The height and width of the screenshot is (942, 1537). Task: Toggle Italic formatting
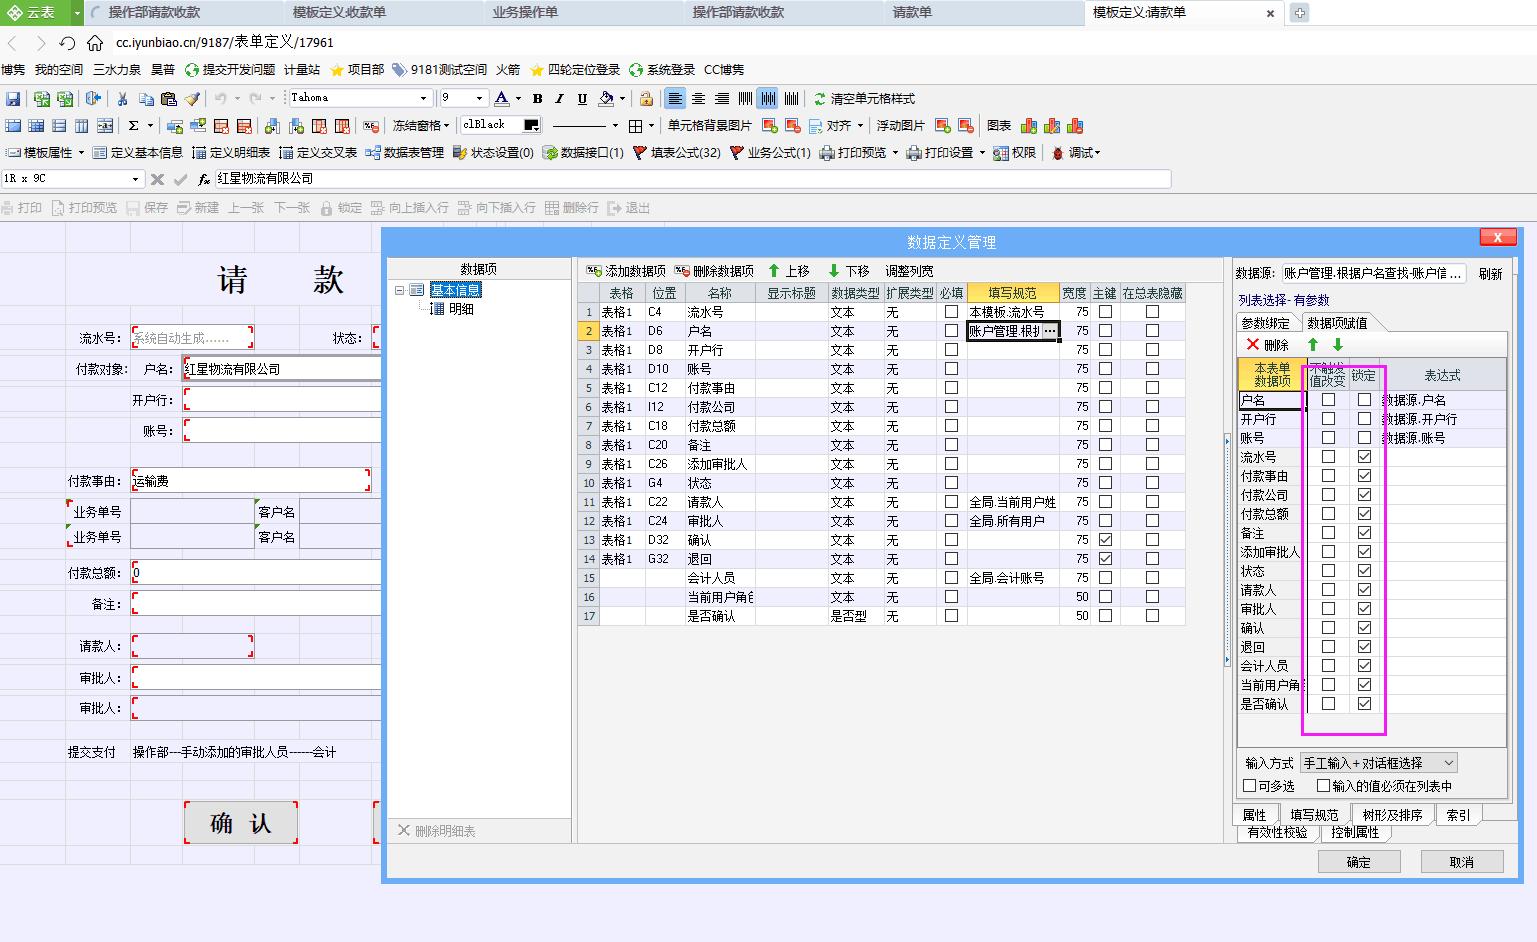click(559, 98)
